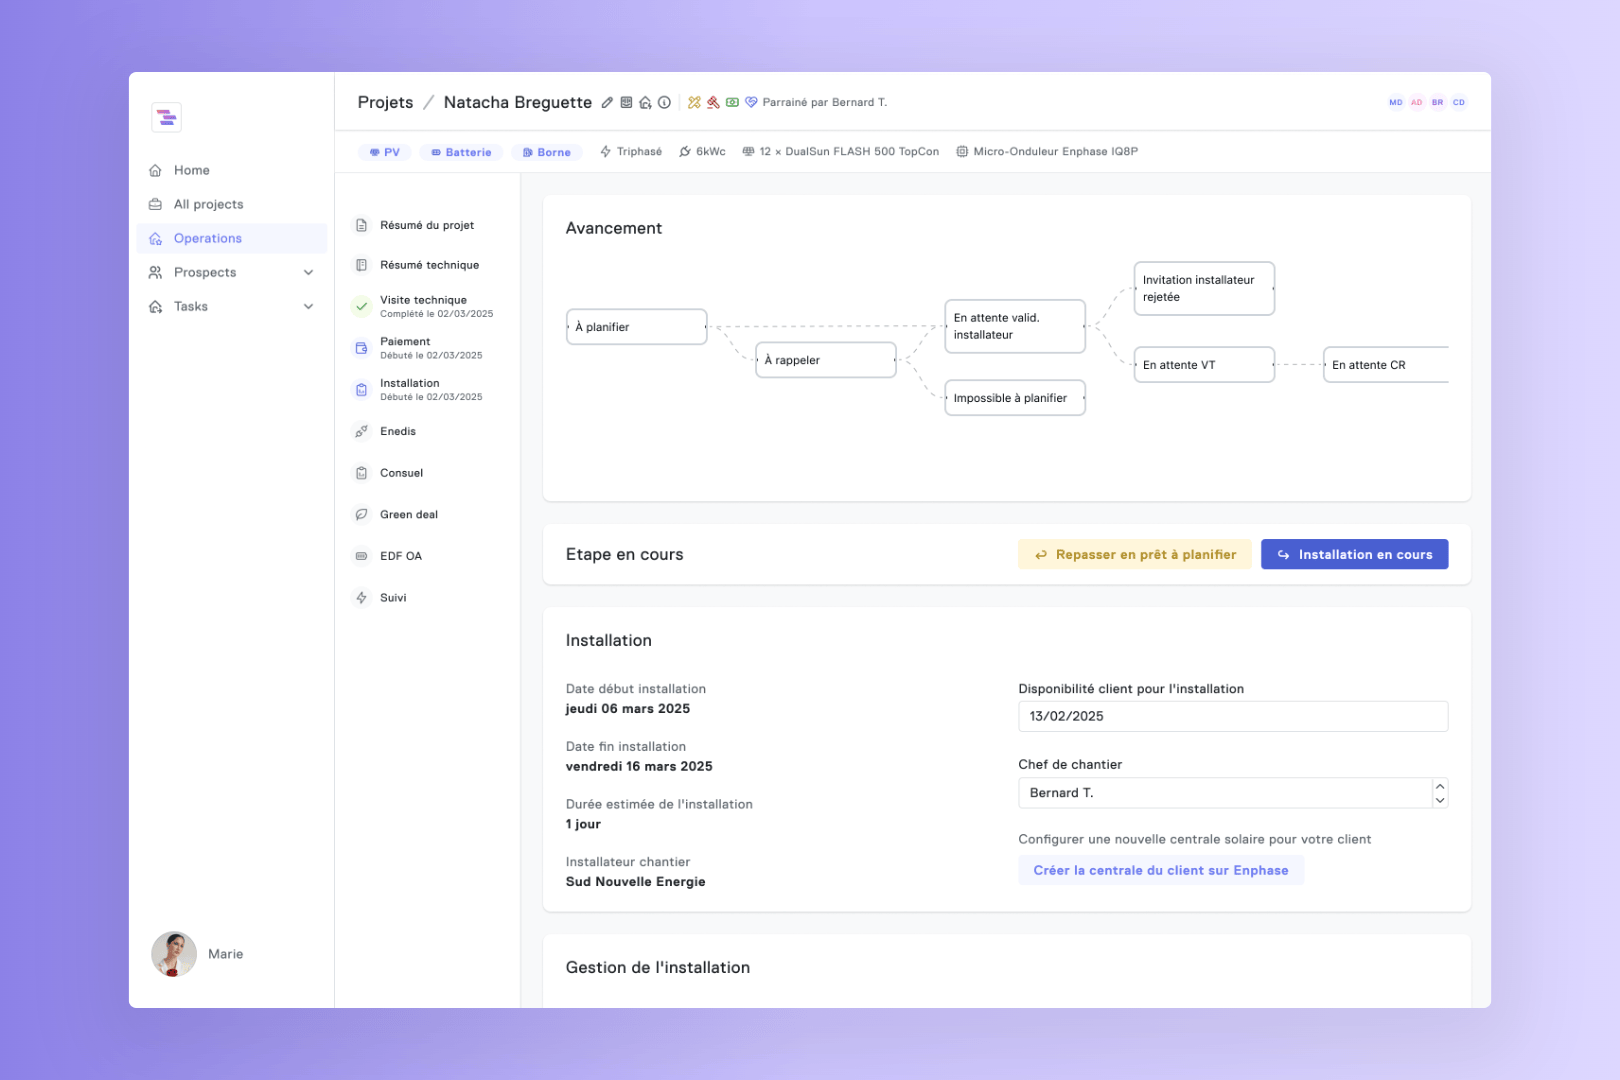Expand the Tasks menu chevron

click(308, 307)
